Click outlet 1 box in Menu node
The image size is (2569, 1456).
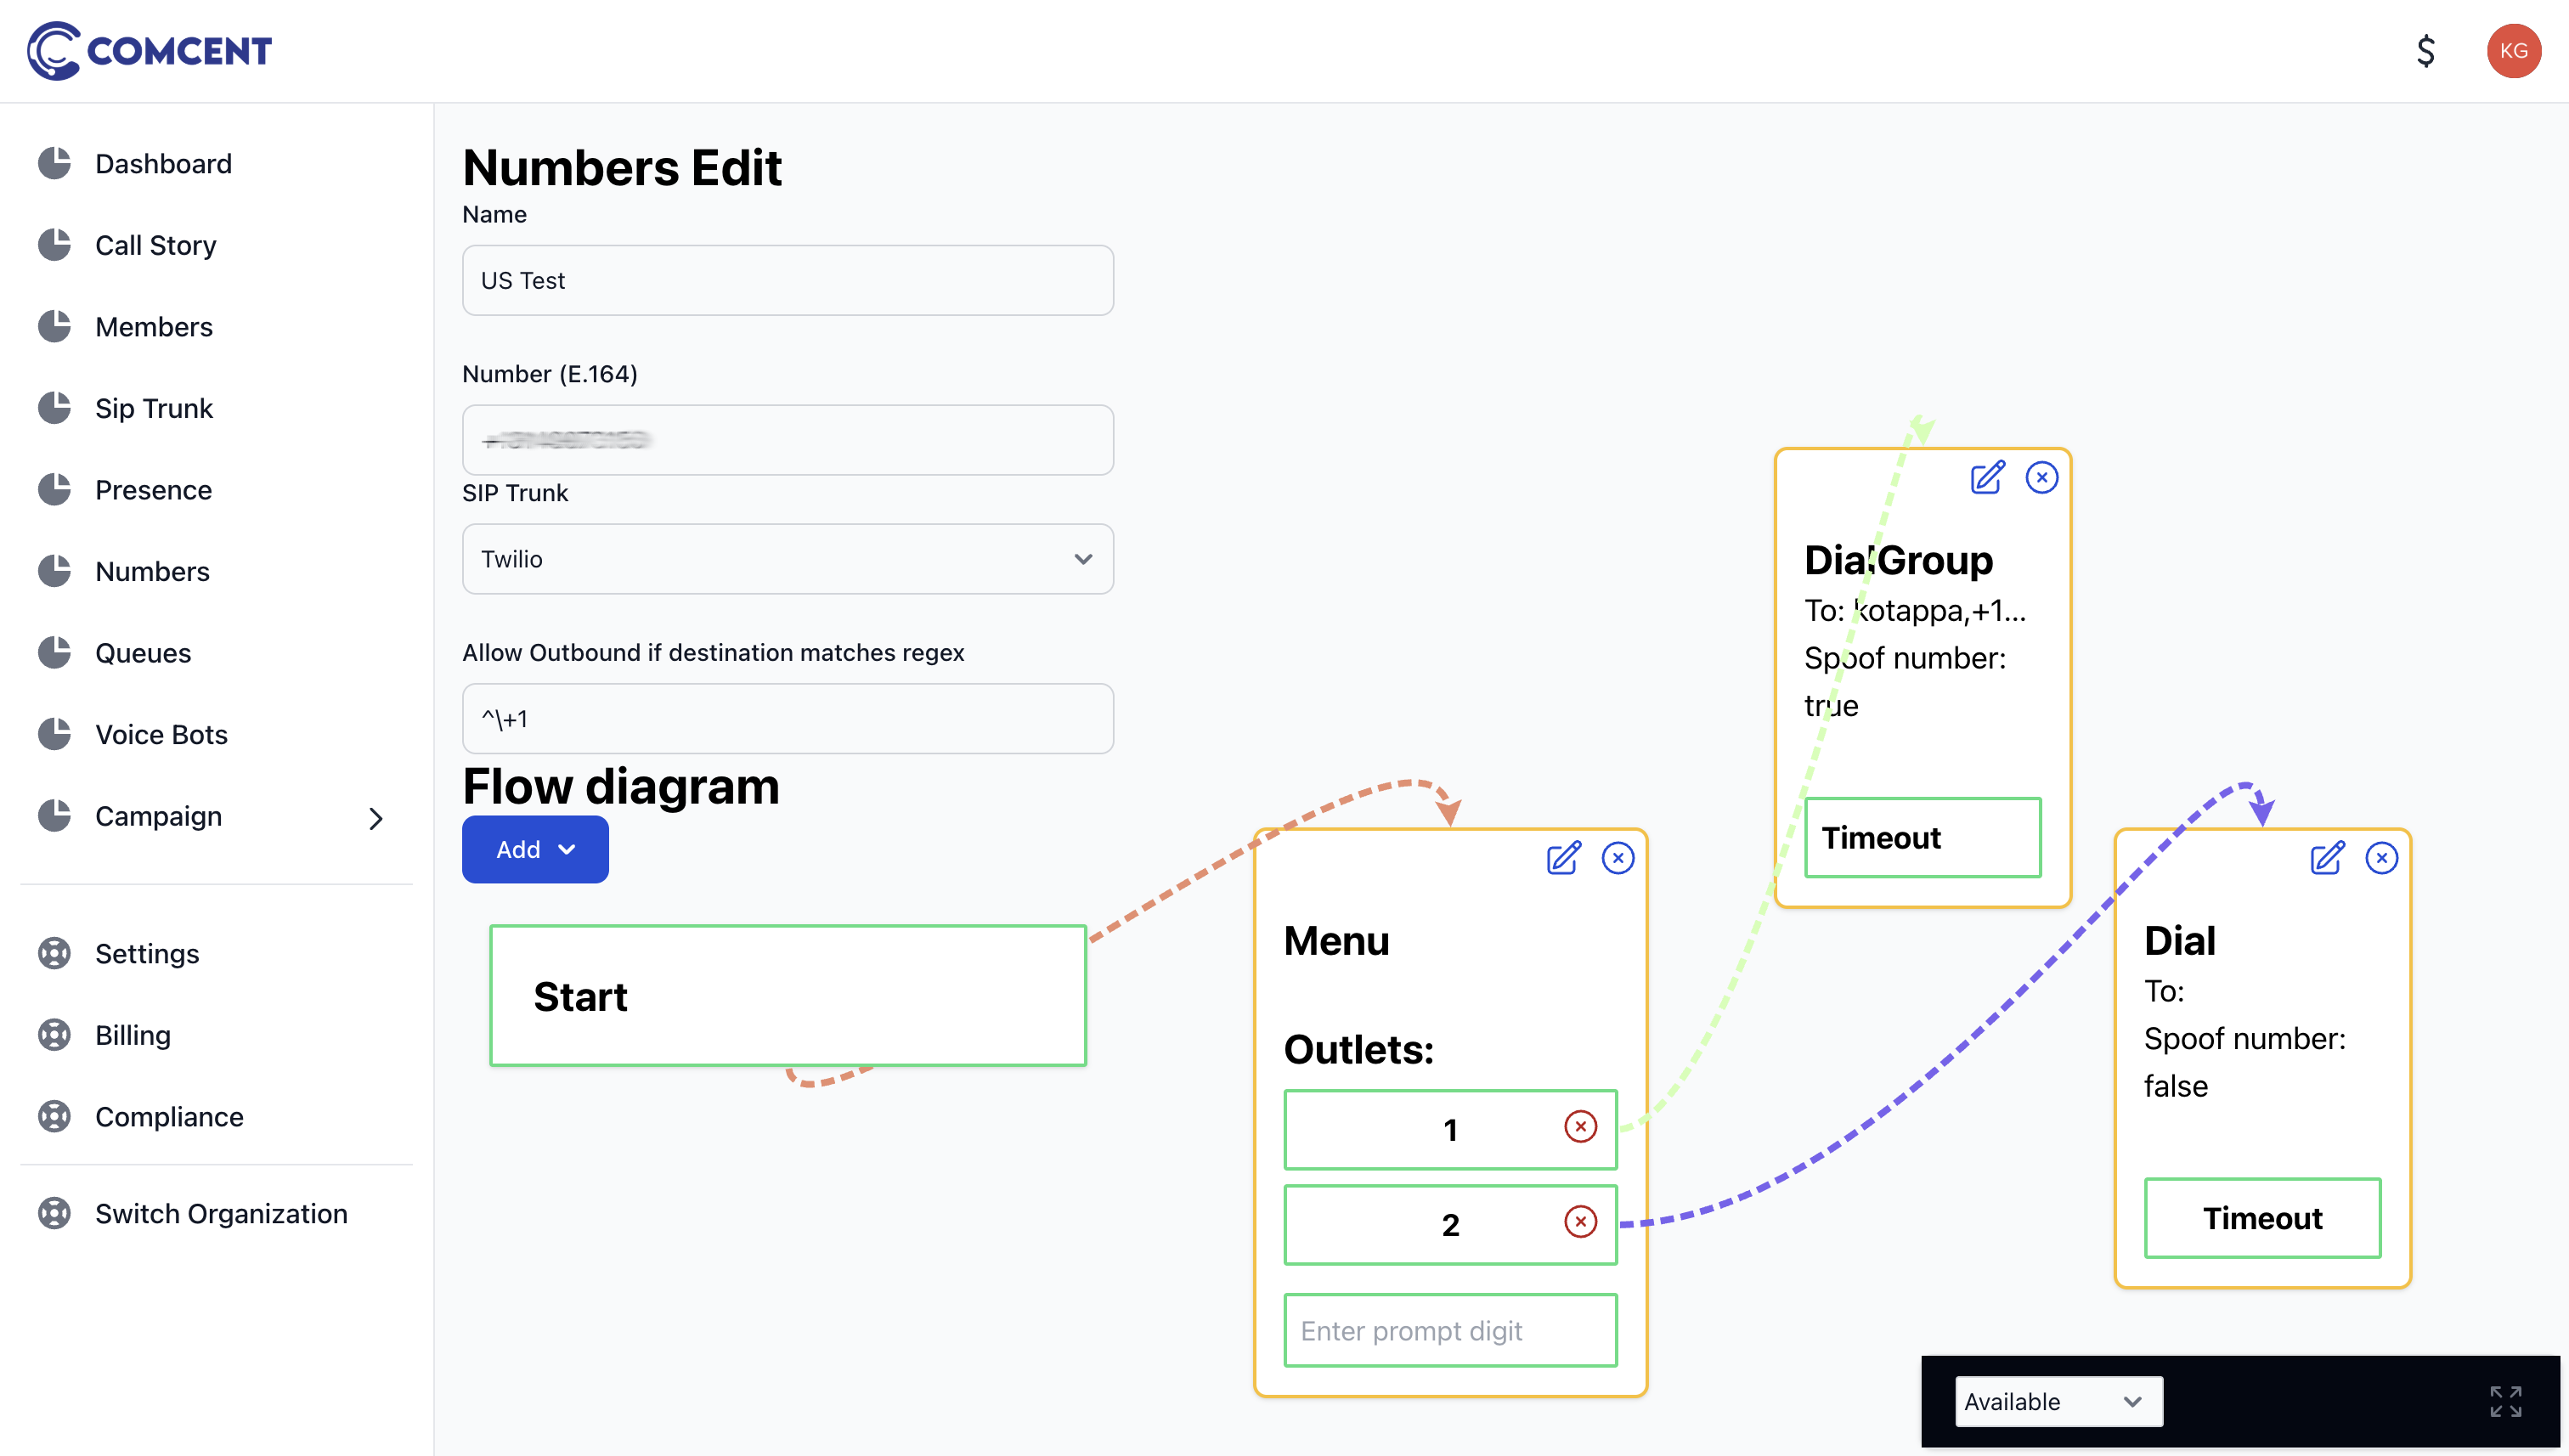1450,1129
